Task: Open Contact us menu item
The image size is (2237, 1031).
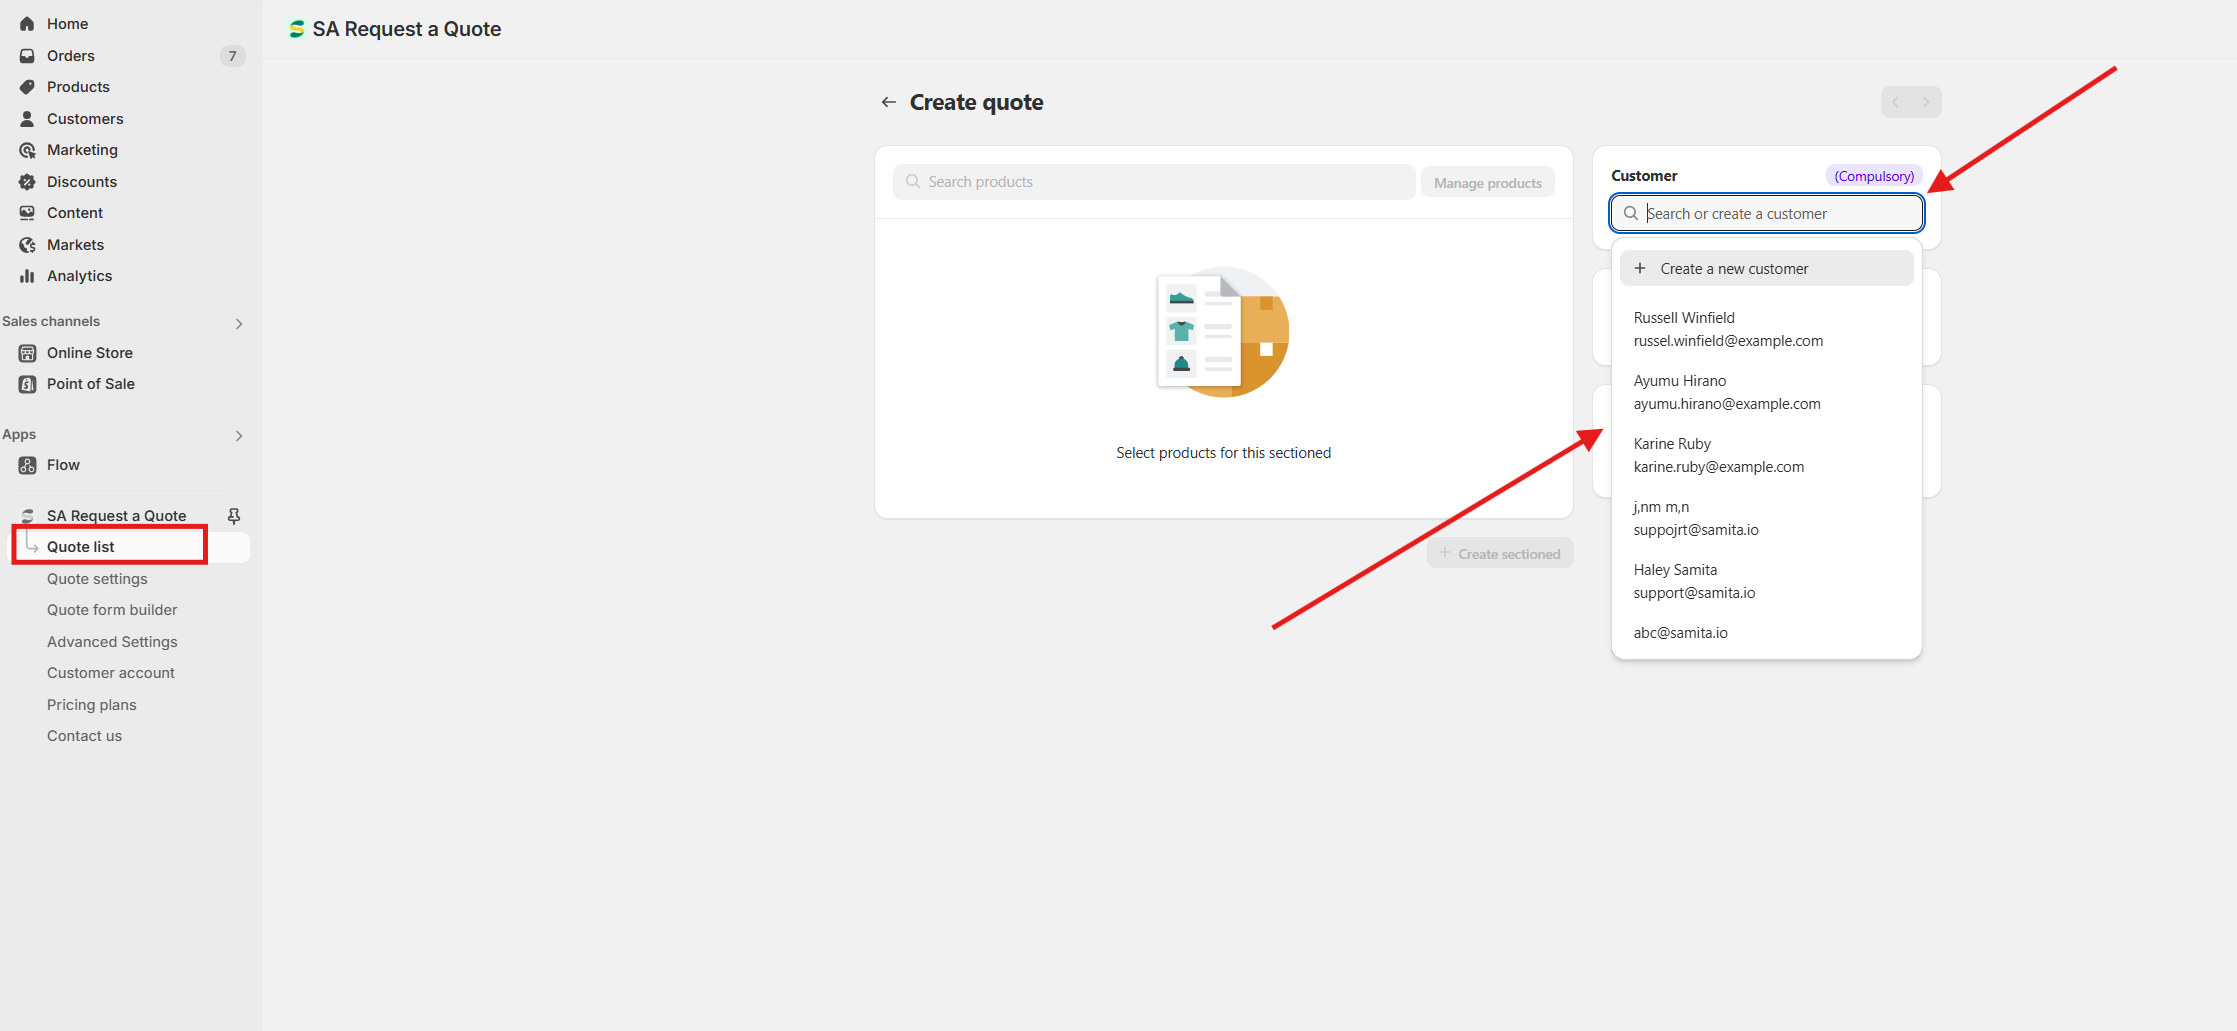Action: [x=84, y=736]
